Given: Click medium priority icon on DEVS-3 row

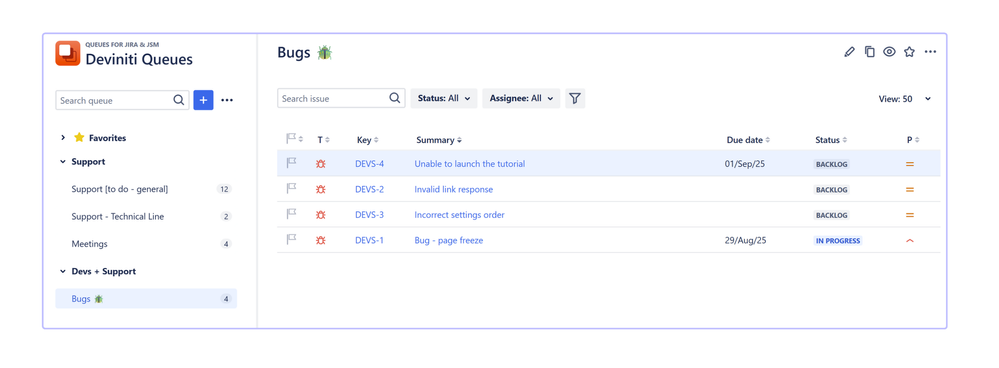Looking at the screenshot, I should (x=910, y=215).
